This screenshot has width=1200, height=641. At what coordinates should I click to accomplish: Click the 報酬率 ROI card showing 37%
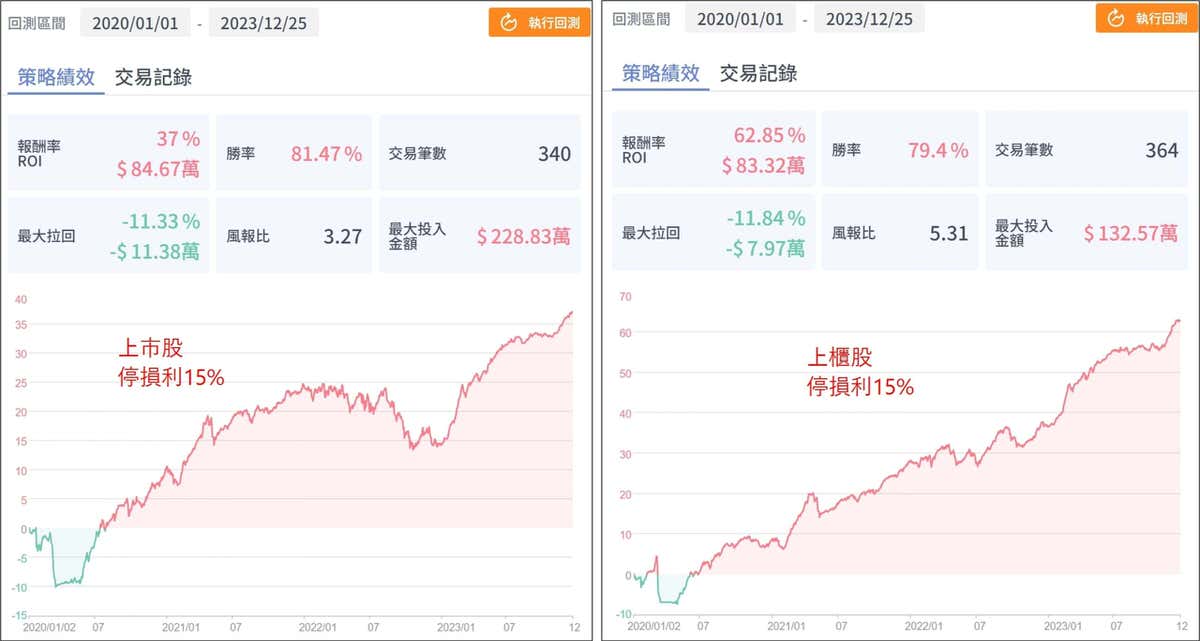coord(108,153)
